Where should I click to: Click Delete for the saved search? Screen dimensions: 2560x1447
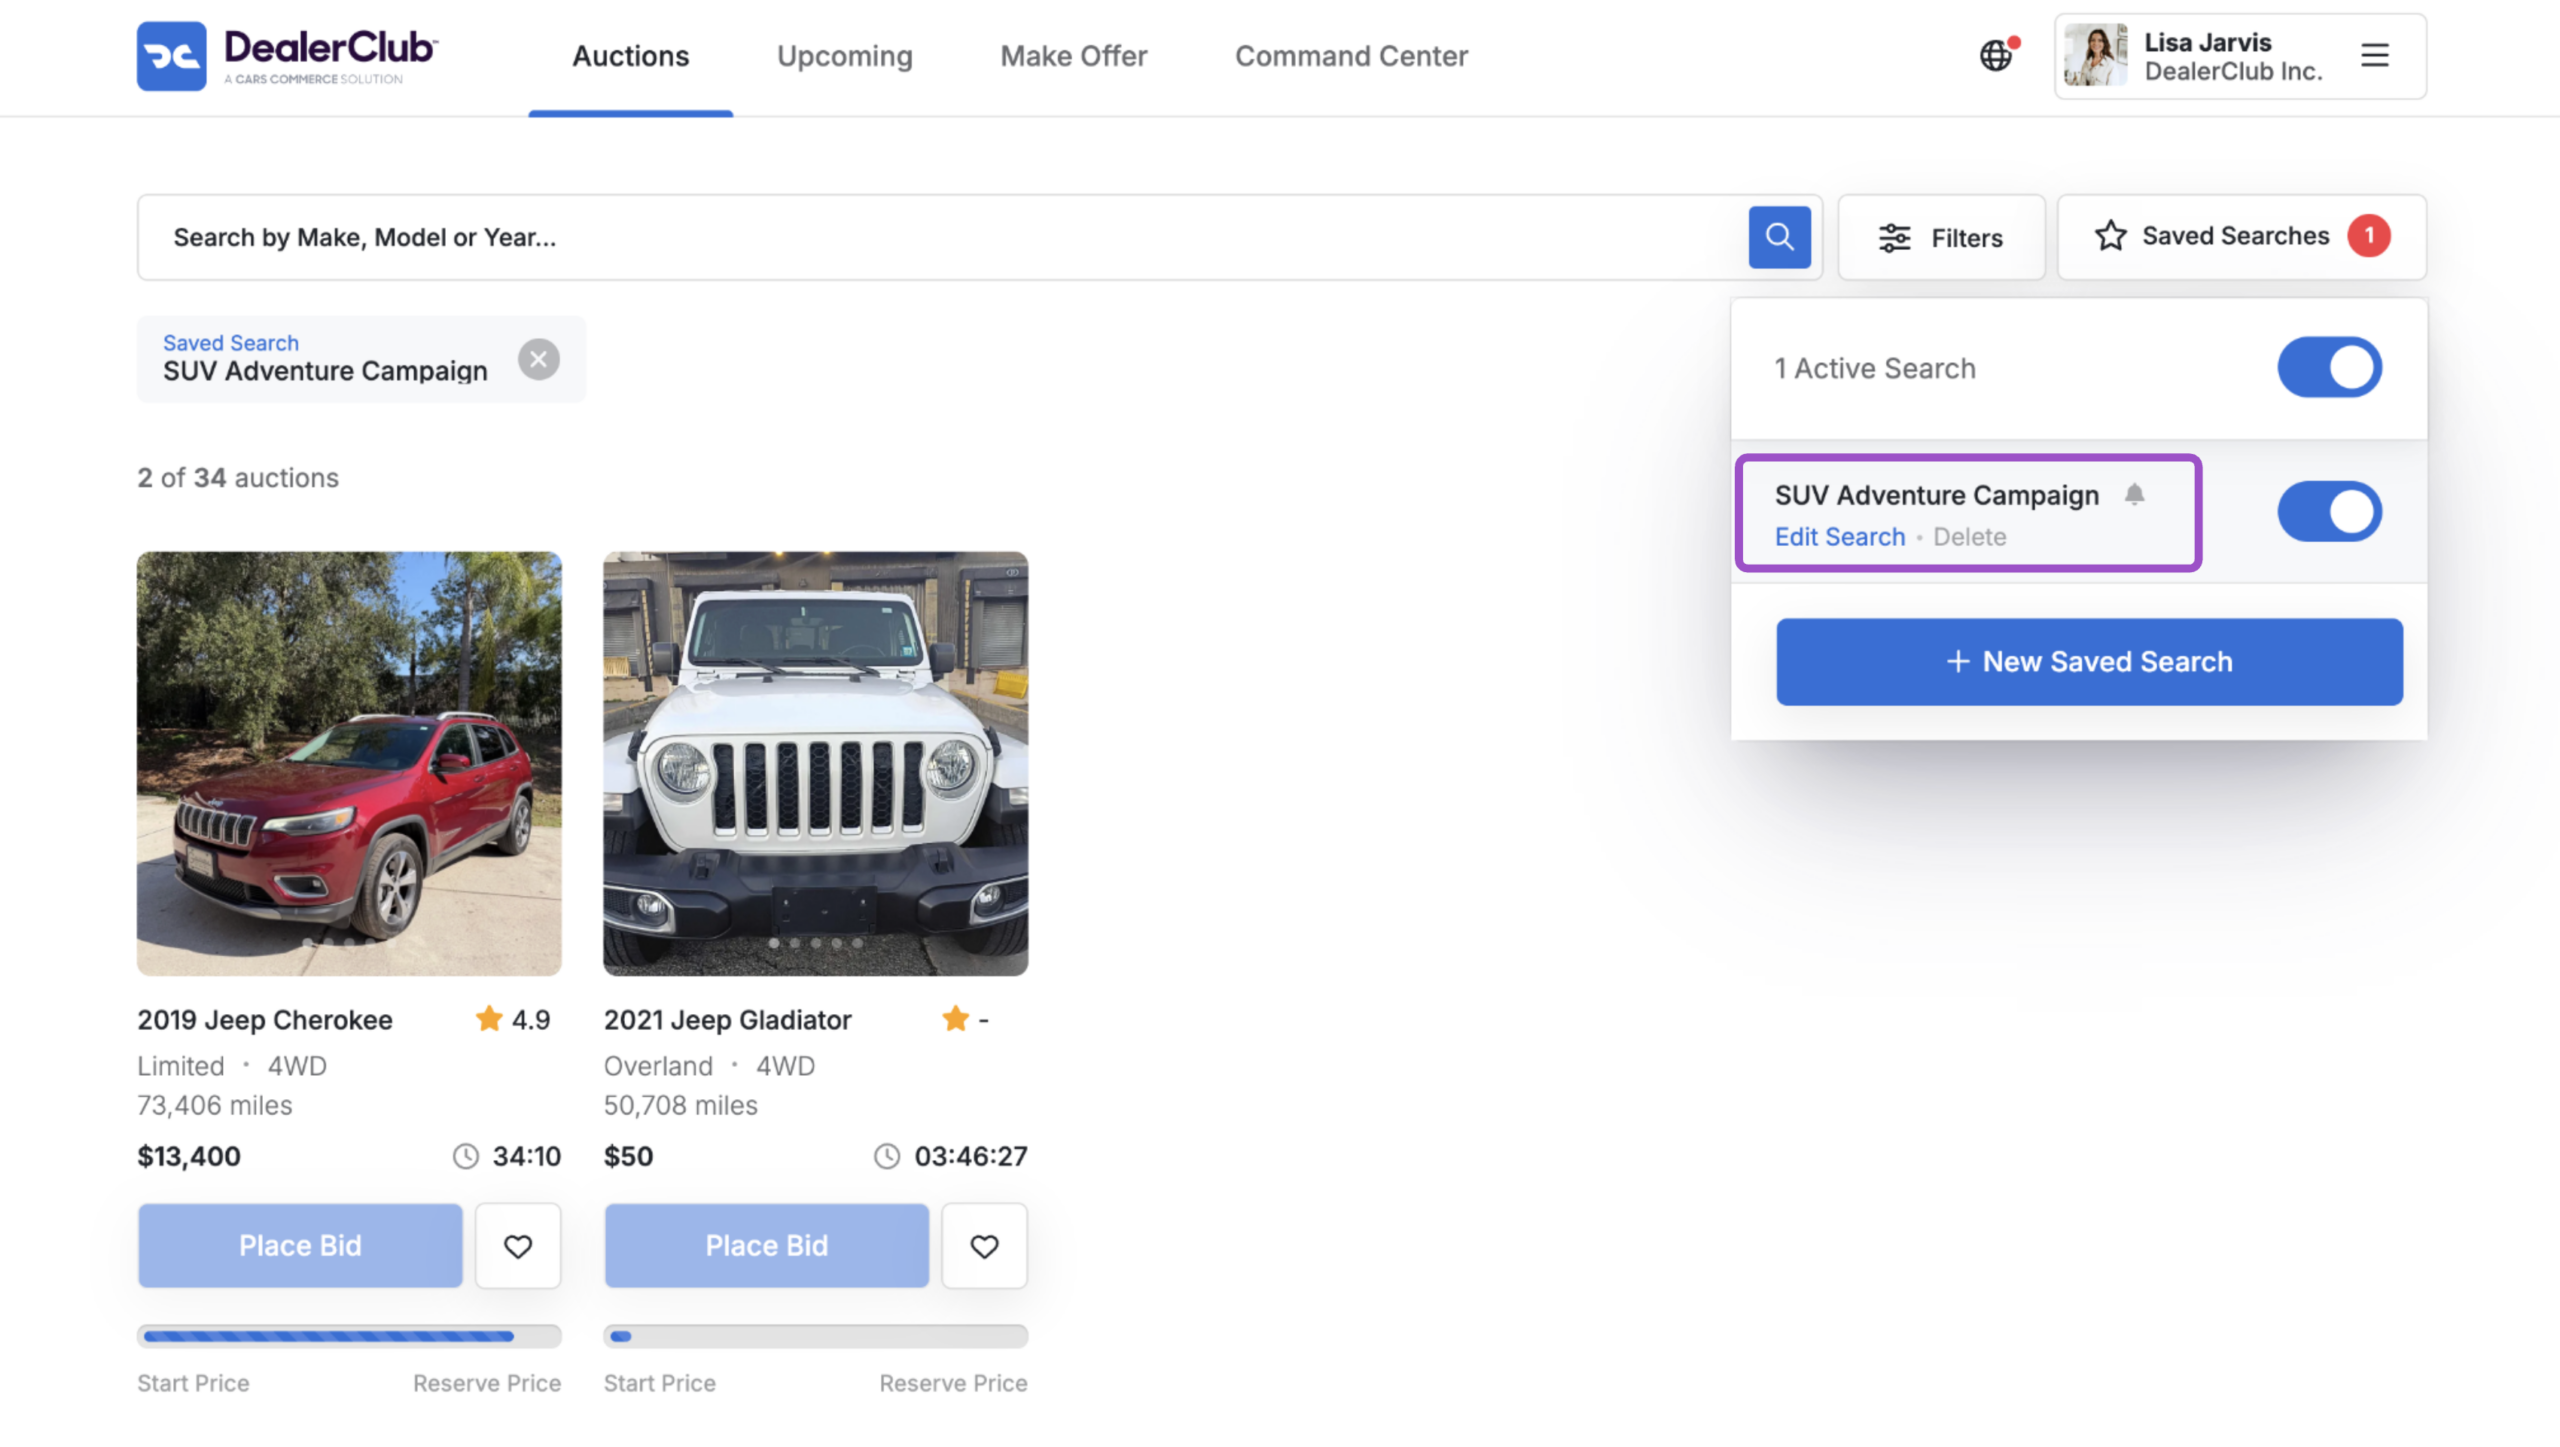(x=1969, y=537)
